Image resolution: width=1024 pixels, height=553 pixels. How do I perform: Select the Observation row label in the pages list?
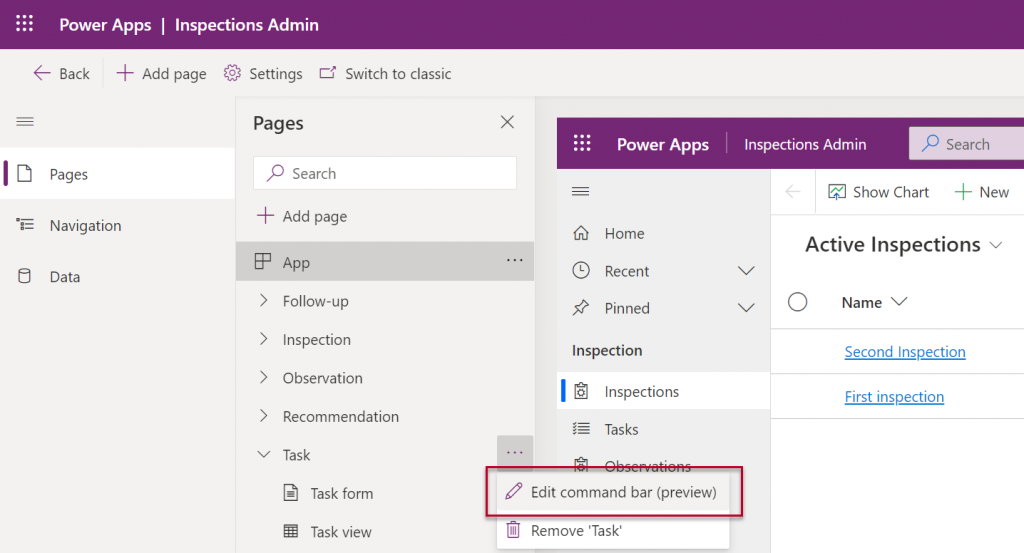pyautogui.click(x=323, y=378)
